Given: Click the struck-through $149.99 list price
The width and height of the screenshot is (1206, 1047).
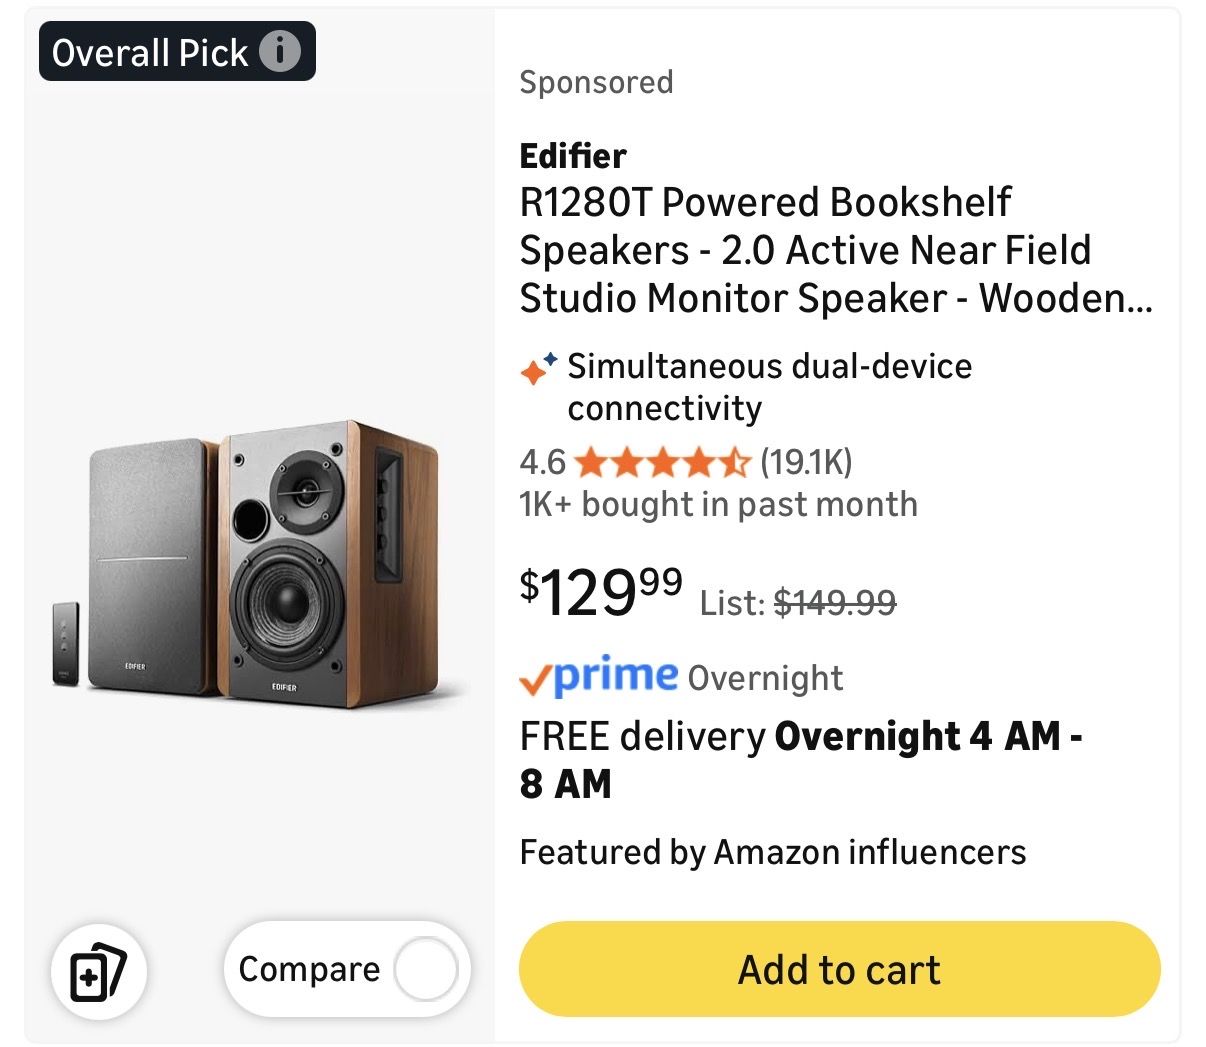Looking at the screenshot, I should [835, 602].
